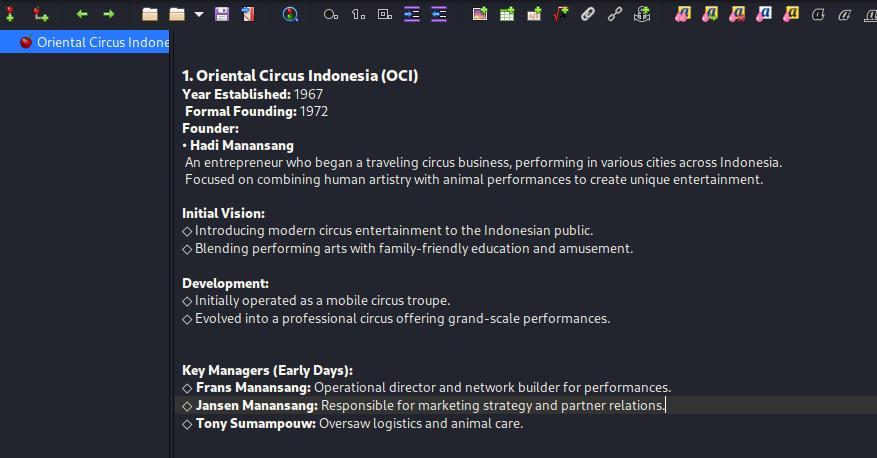Screen dimensions: 877x458
Task: Insert an anchor into the text
Action: click(x=642, y=14)
